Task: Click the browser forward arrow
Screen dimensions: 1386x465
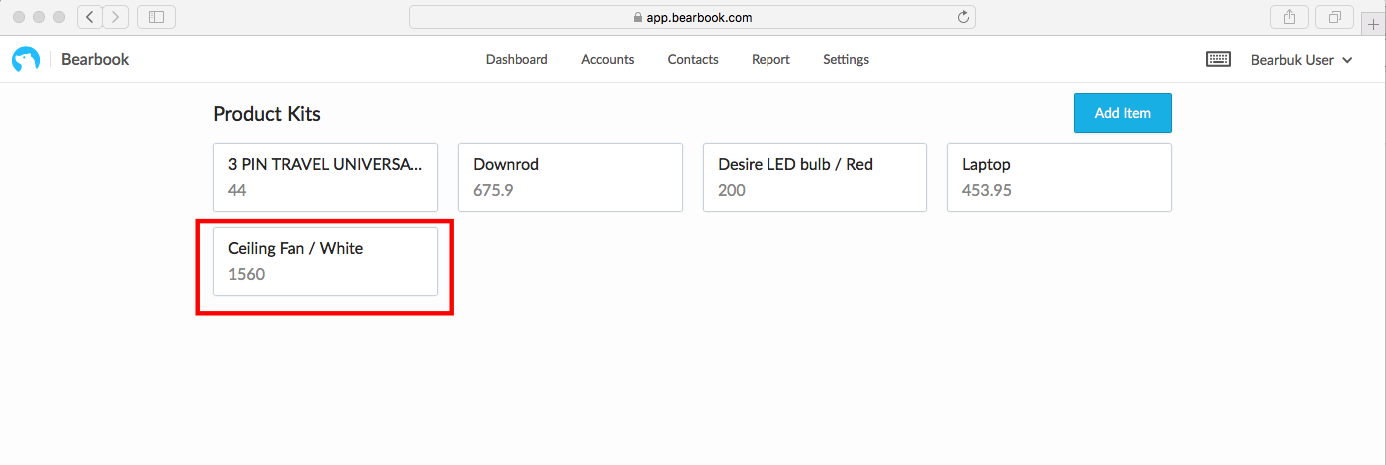Action: pos(116,17)
